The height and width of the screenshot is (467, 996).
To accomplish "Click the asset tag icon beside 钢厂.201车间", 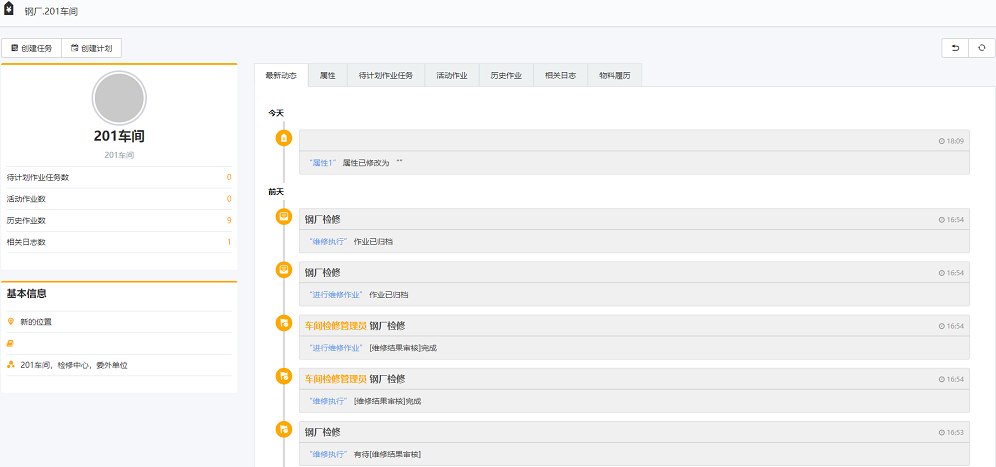I will click(x=9, y=11).
